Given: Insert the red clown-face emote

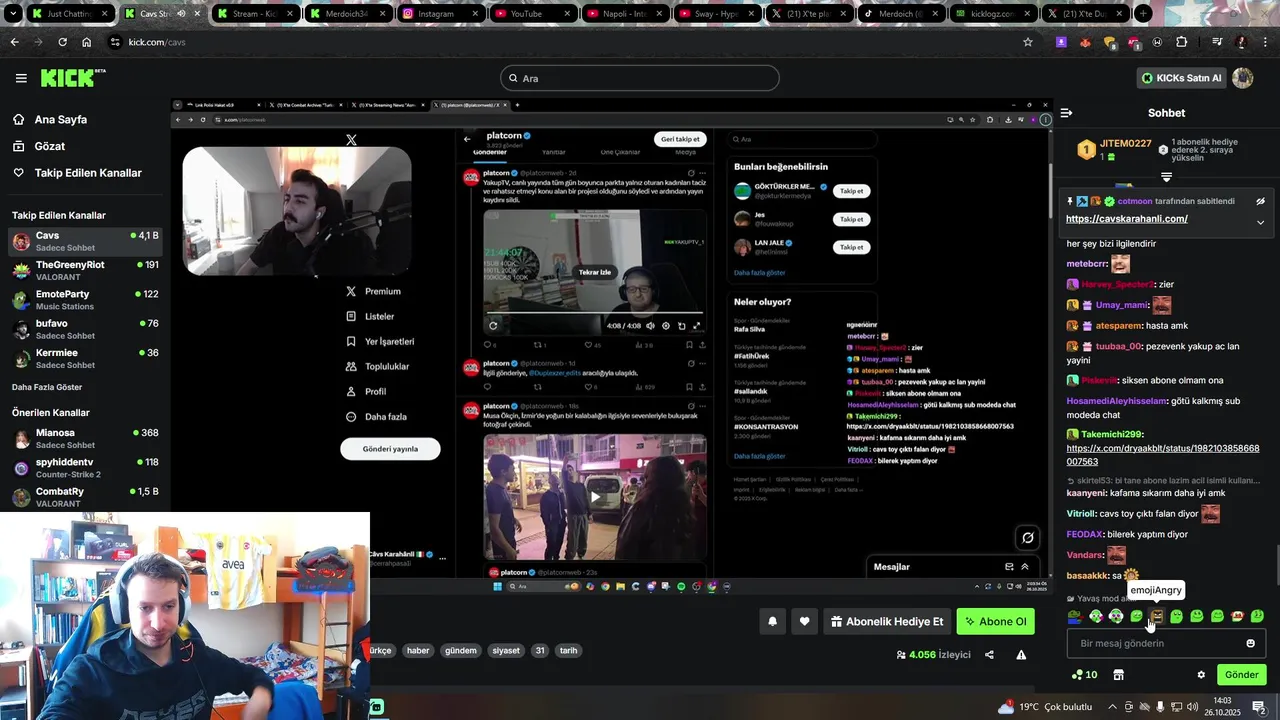Looking at the screenshot, I should pyautogui.click(x=1237, y=616).
